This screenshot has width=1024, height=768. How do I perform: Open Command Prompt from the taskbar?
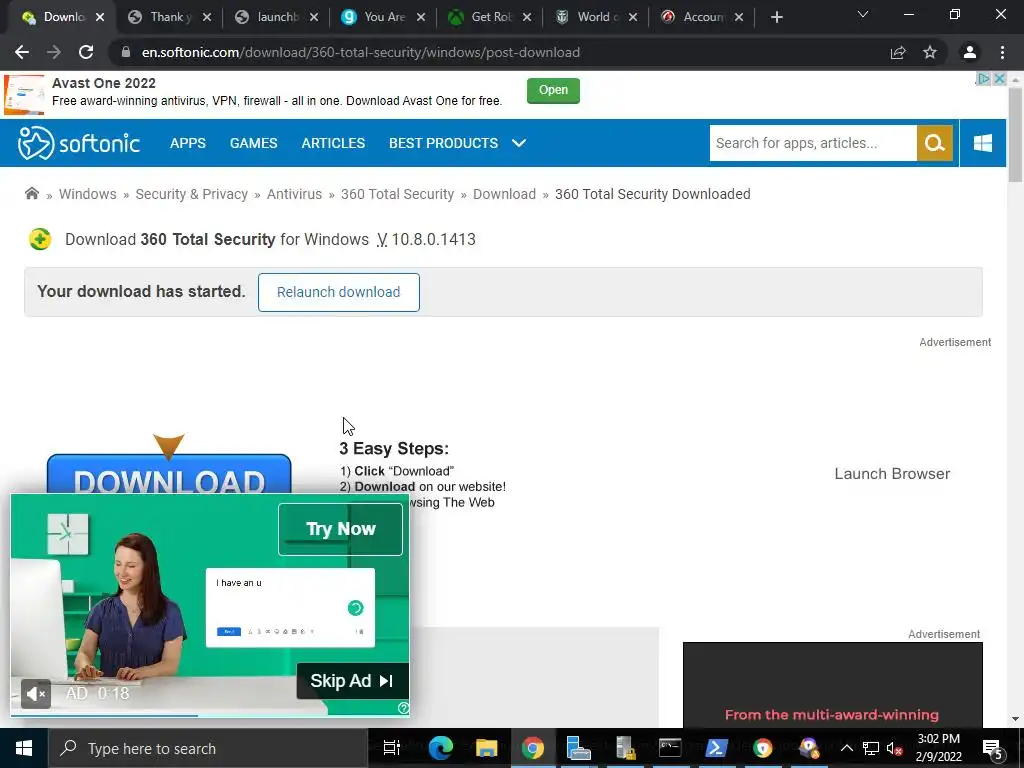pos(670,748)
